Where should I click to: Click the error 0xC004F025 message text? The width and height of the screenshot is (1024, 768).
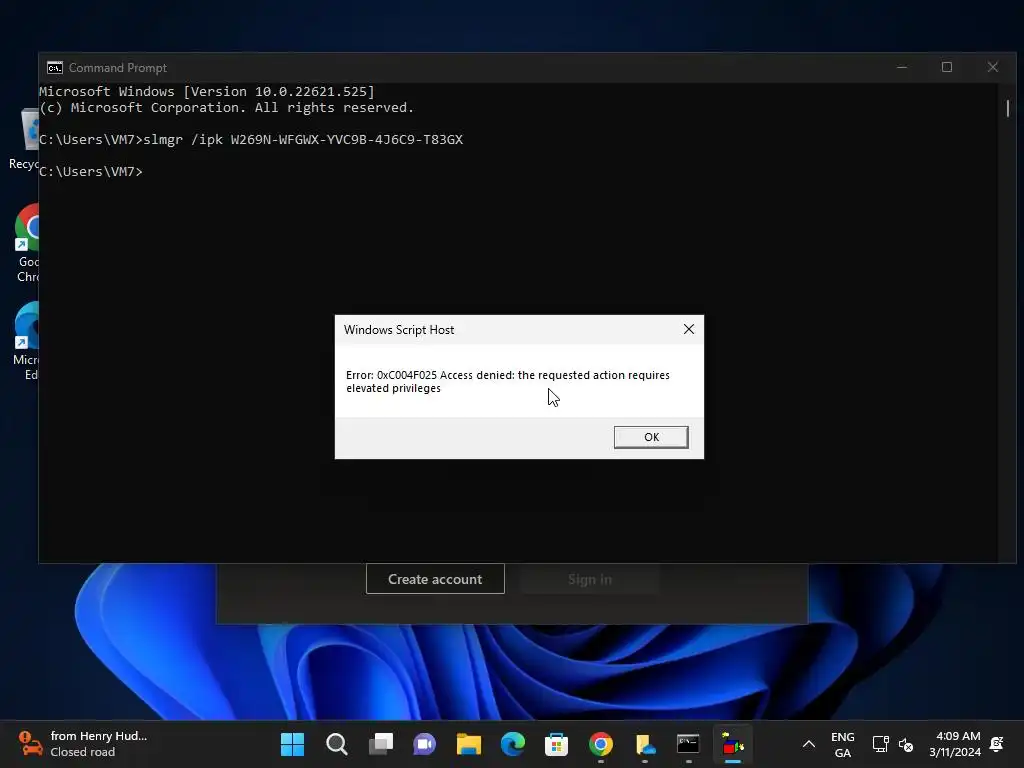tap(507, 381)
